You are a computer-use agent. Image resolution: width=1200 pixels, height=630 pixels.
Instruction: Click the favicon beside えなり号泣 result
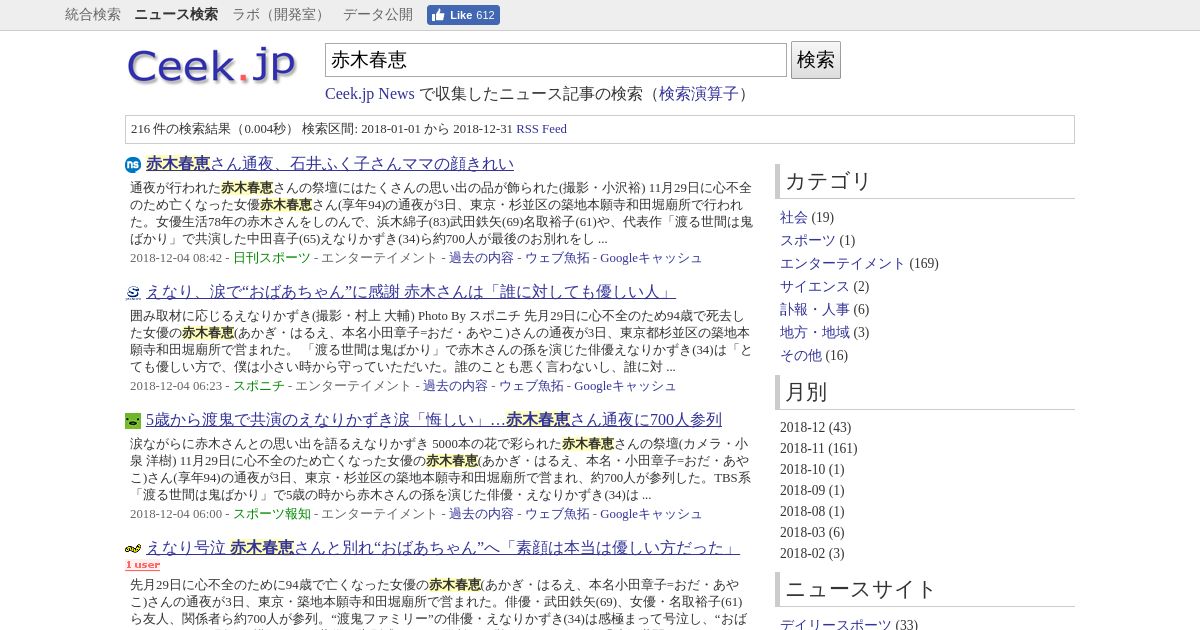tap(133, 549)
